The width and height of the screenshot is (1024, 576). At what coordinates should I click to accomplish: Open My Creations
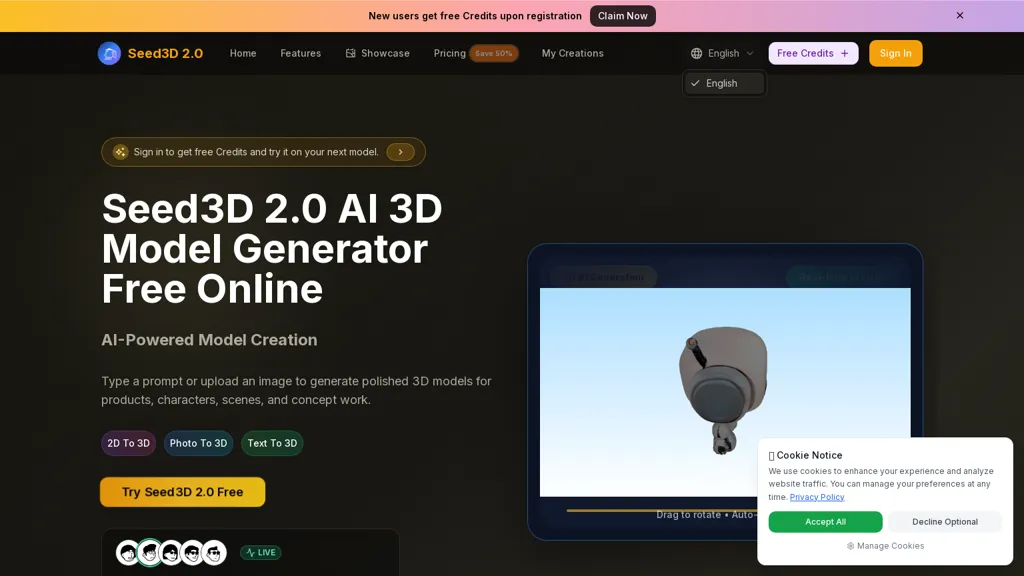pyautogui.click(x=572, y=54)
